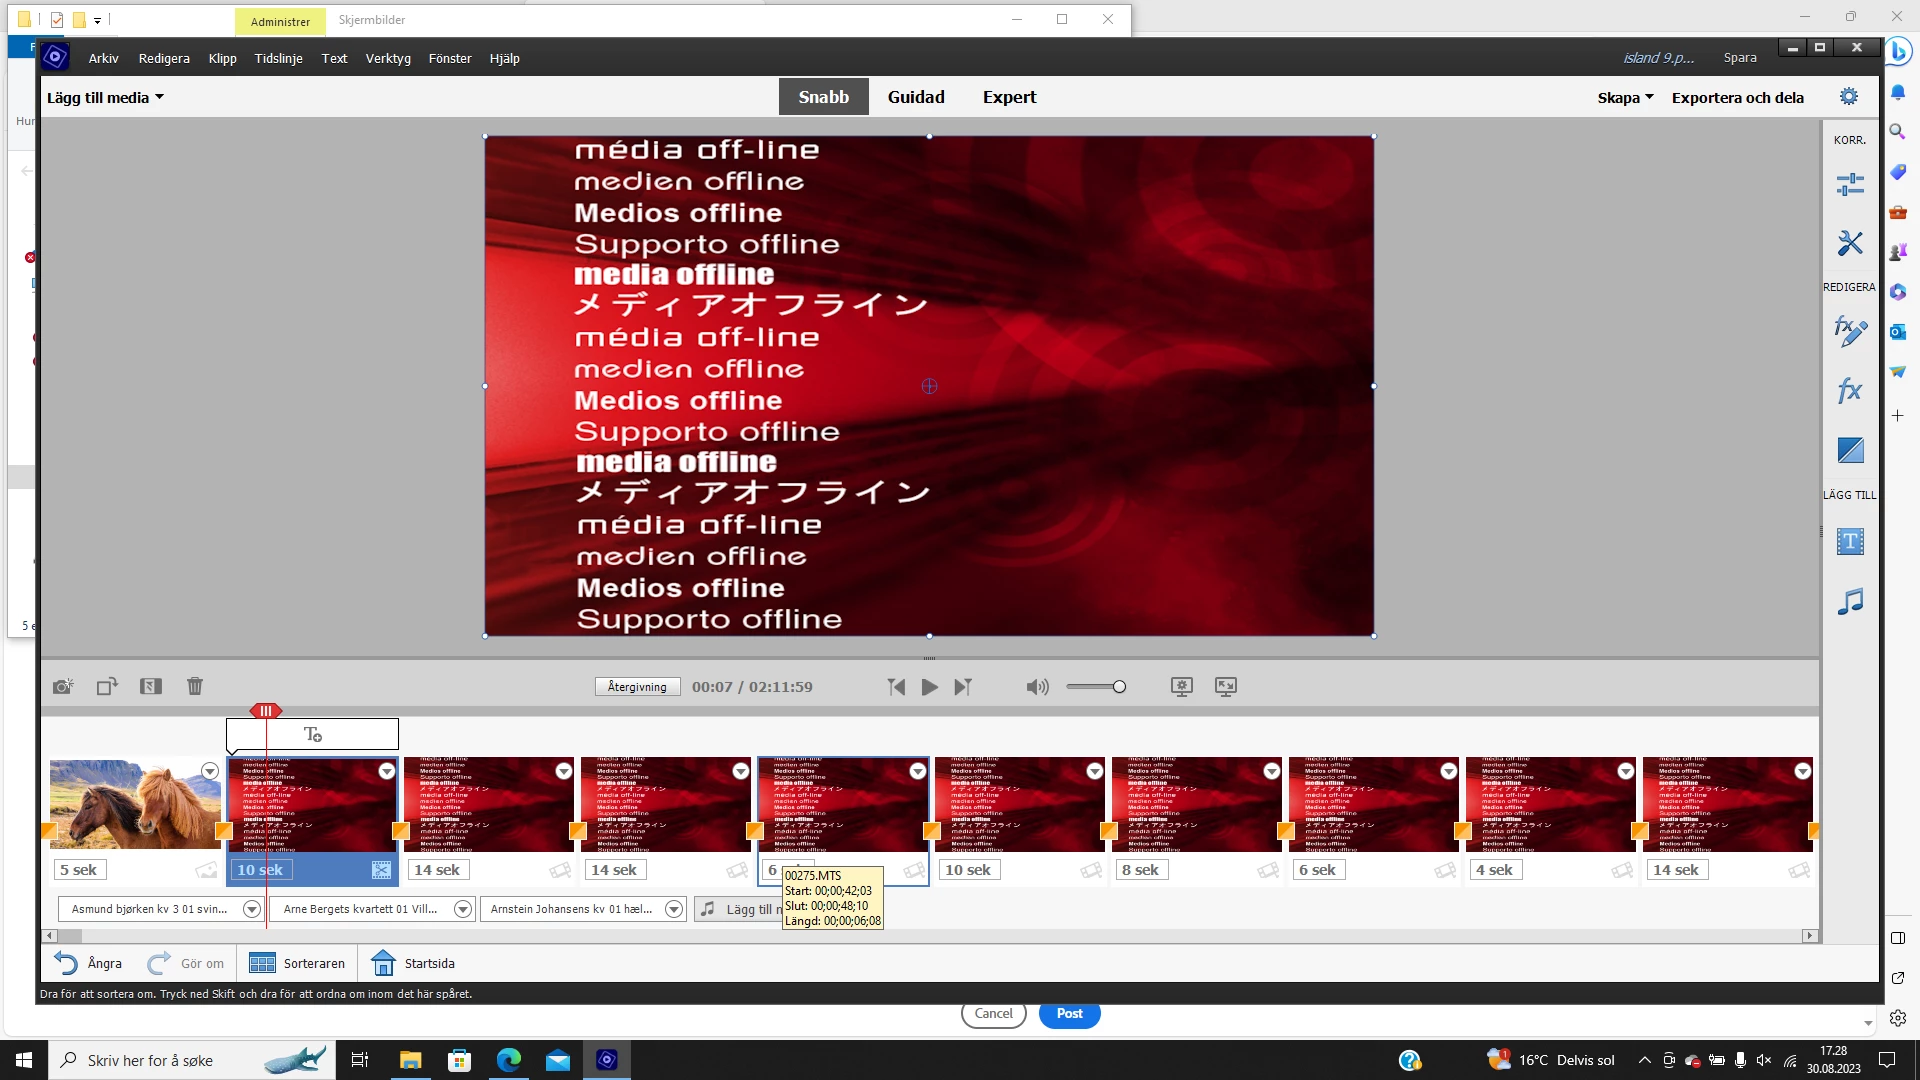Open the Music note panel
This screenshot has height=1080, width=1920.
(x=1850, y=601)
